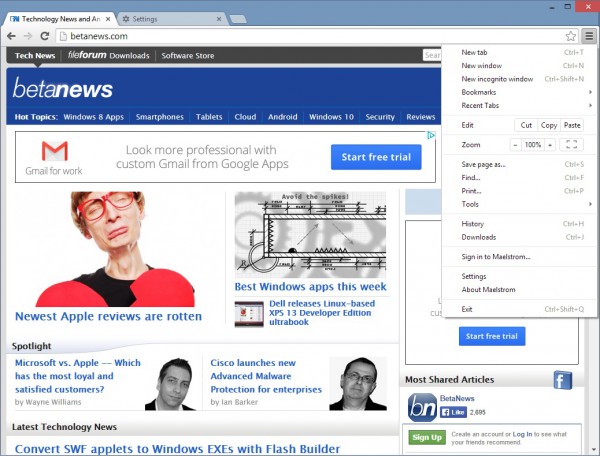Open a New incognito window
600x456 pixels.
pyautogui.click(x=519, y=79)
